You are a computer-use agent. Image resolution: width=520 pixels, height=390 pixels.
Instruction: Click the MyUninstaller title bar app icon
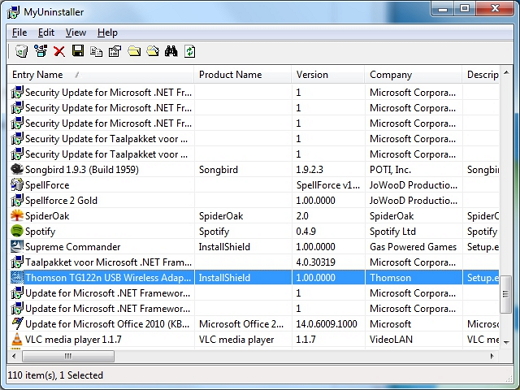click(x=13, y=12)
